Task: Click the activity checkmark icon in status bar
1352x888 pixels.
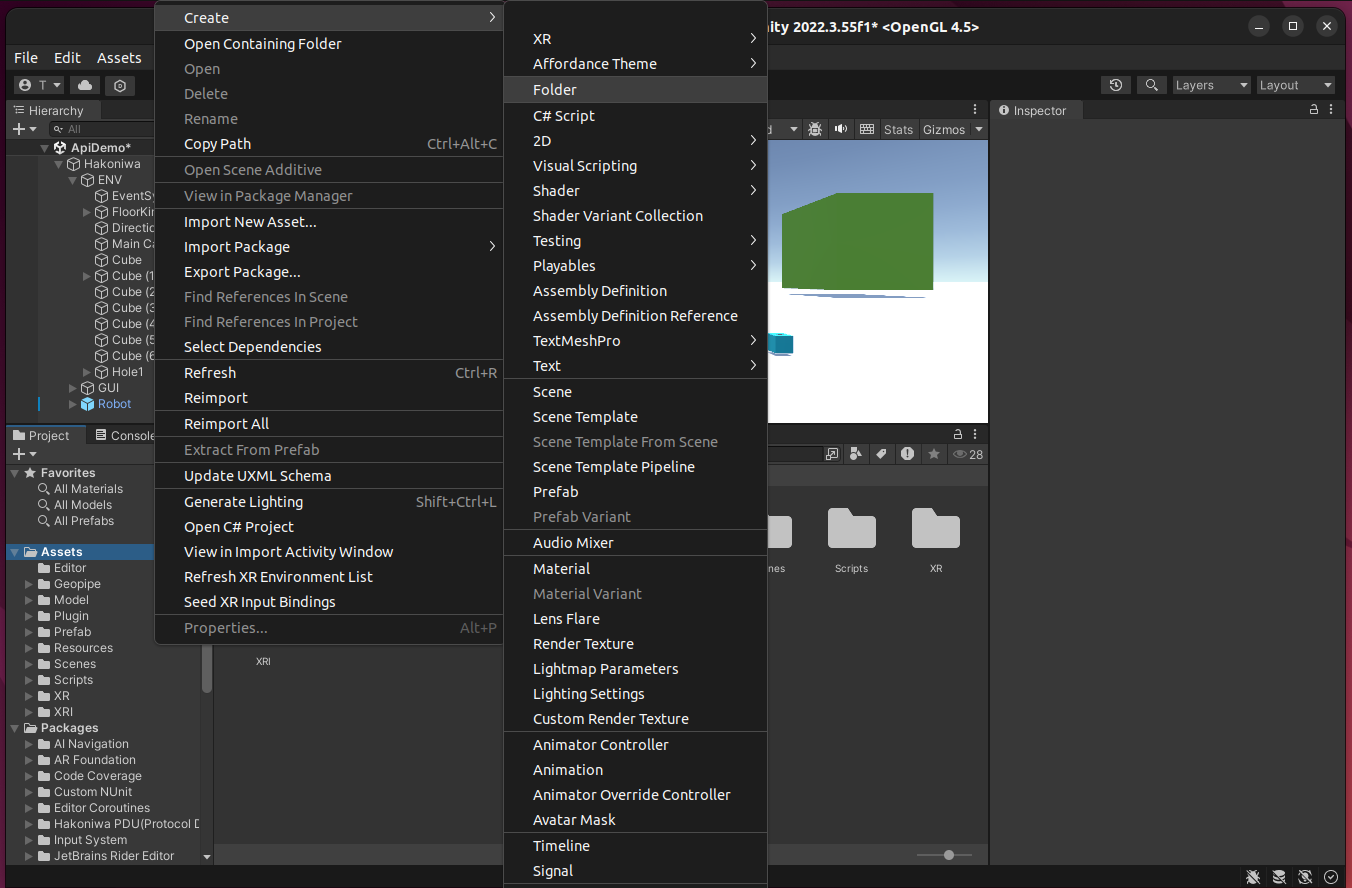Action: click(1331, 877)
